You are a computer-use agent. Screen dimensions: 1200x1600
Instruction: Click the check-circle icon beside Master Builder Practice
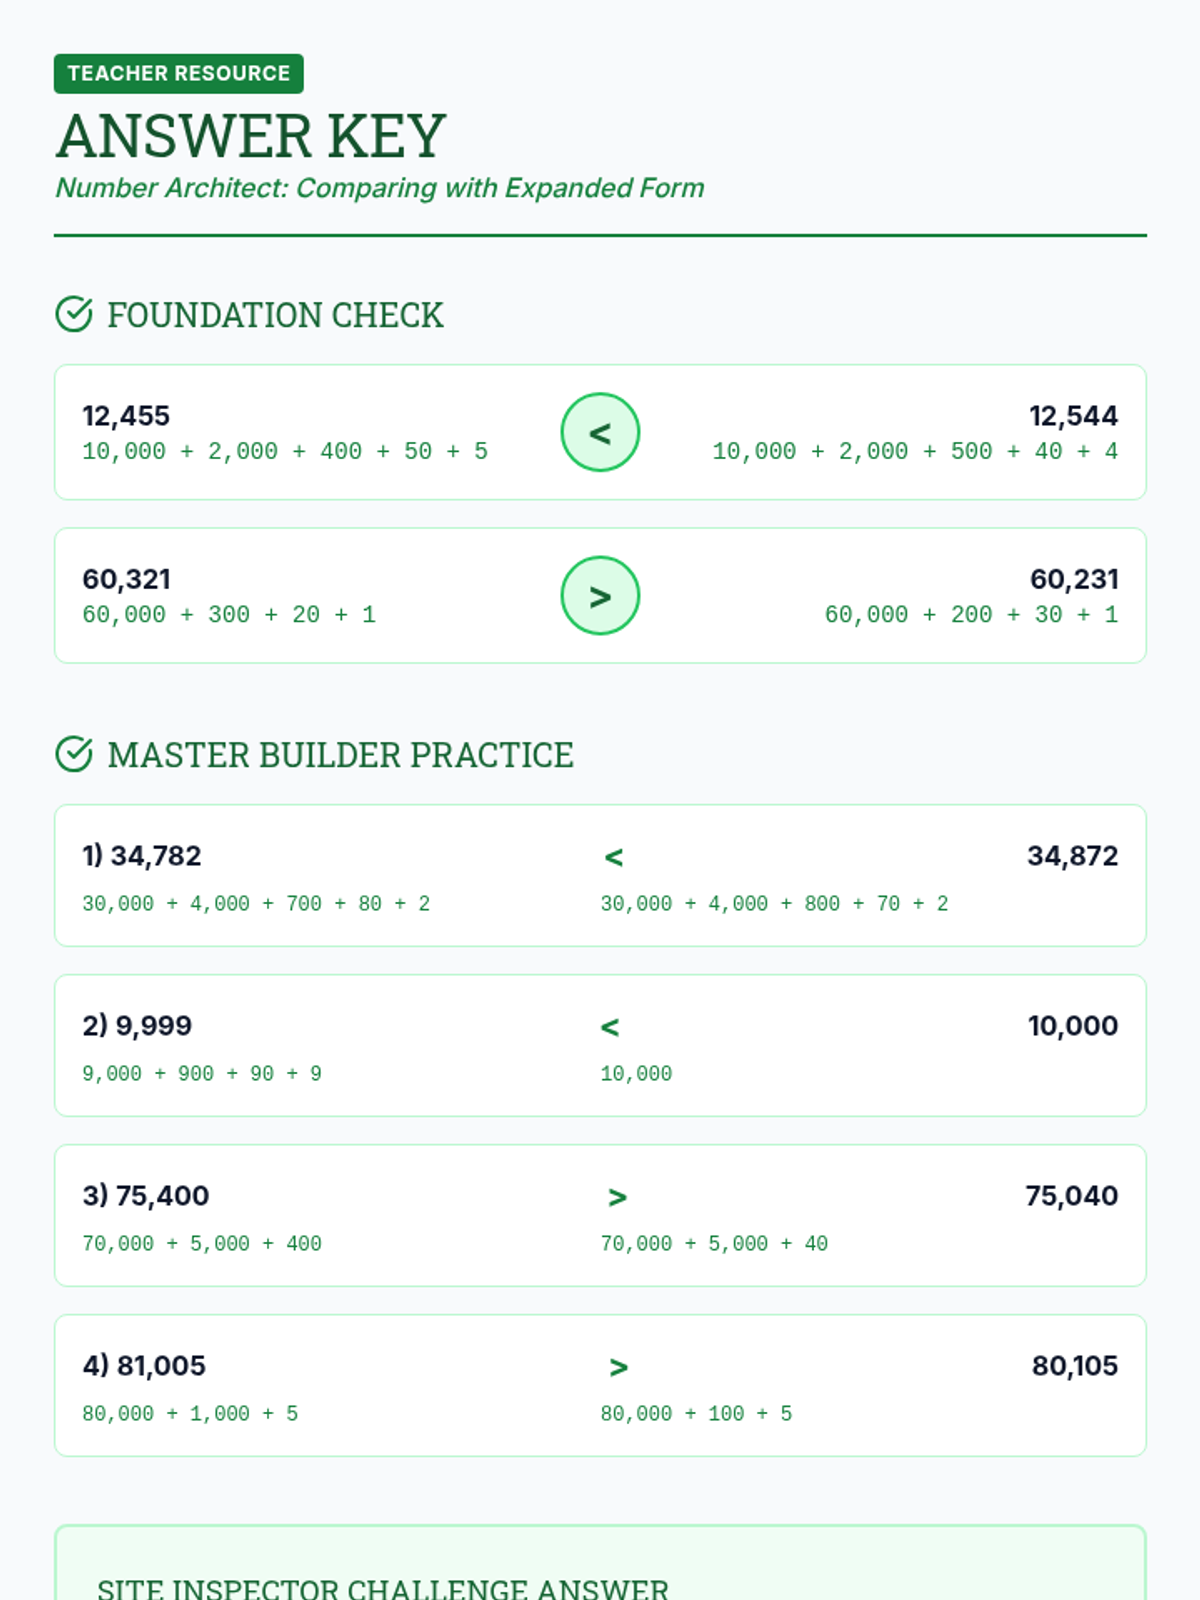pyautogui.click(x=74, y=754)
